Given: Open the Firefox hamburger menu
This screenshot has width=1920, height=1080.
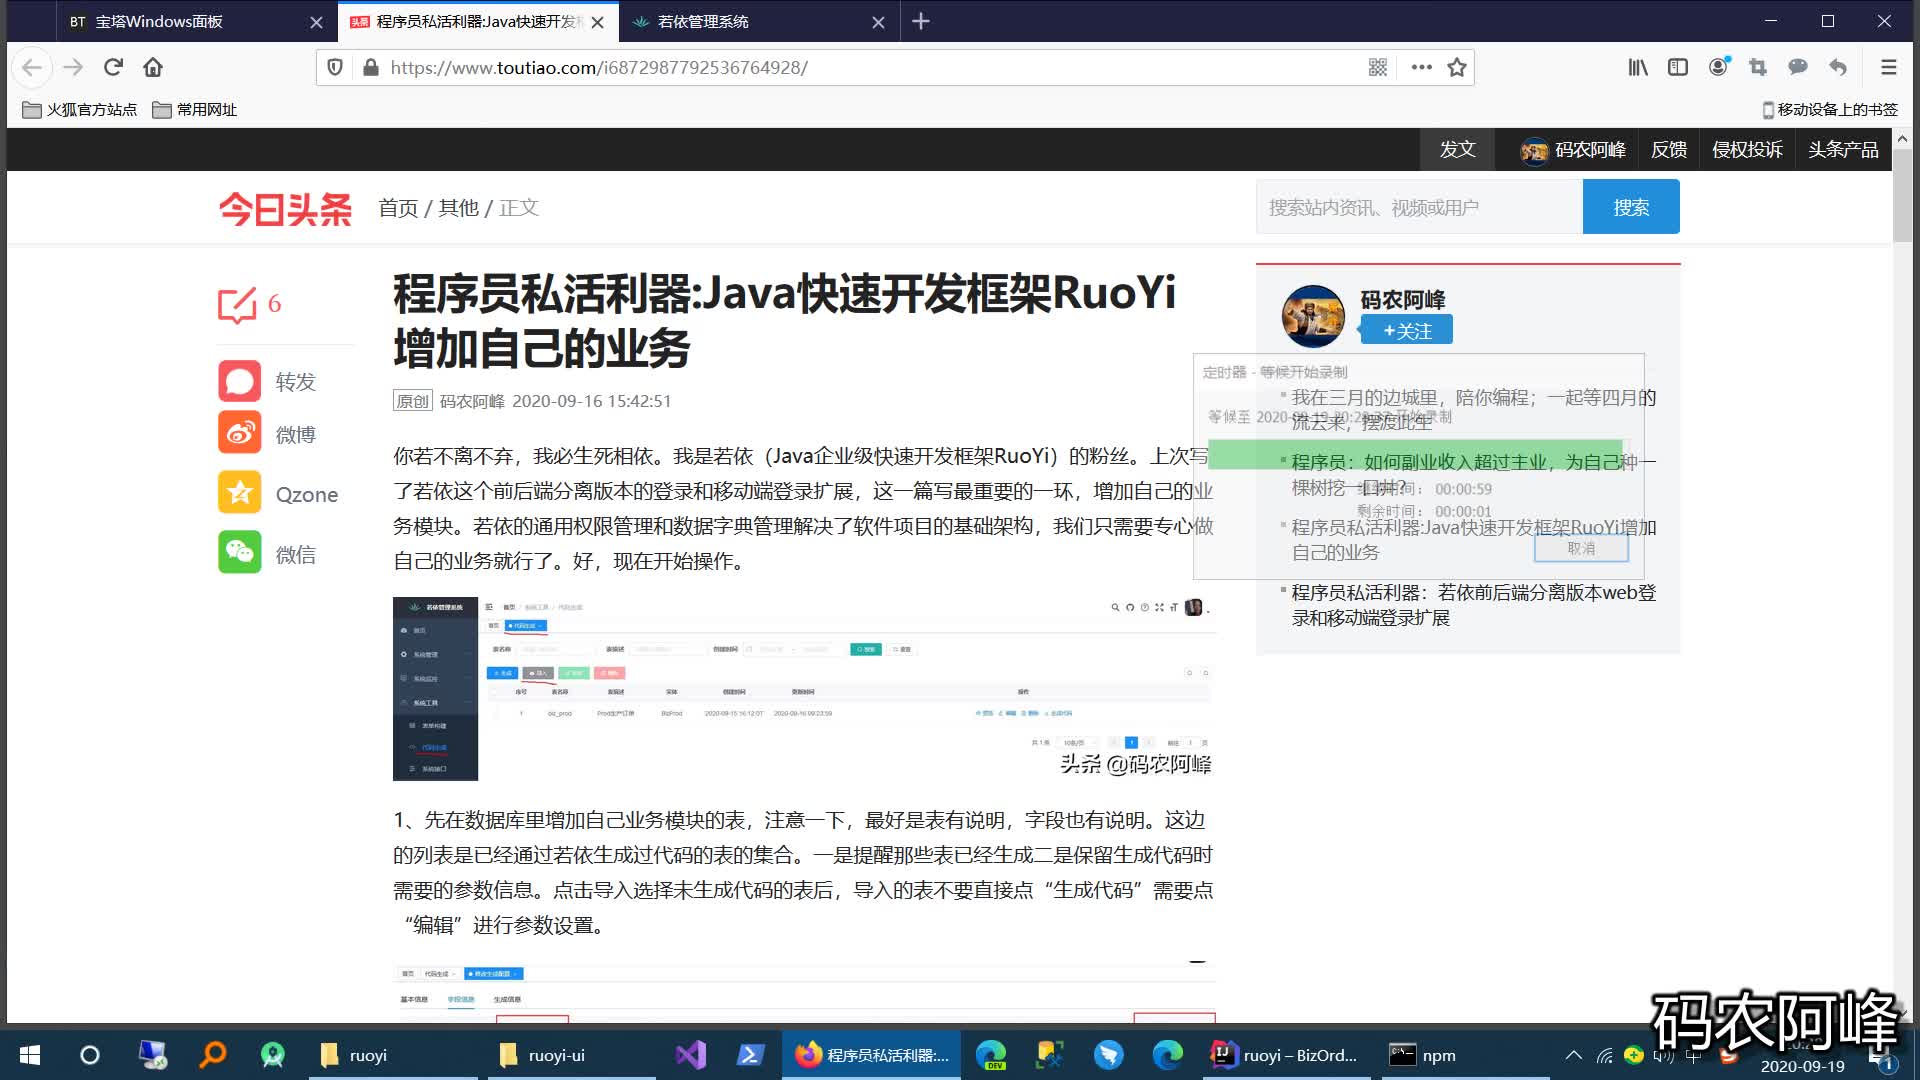Looking at the screenshot, I should (1888, 67).
